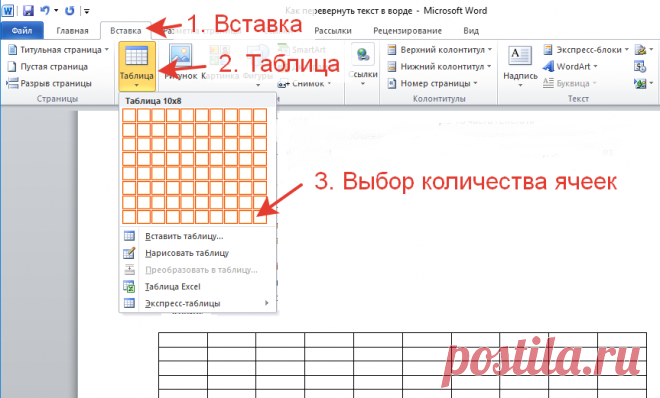The width and height of the screenshot is (660, 398).
Task: Undo the last action in quick access toolbar
Action: (x=45, y=11)
